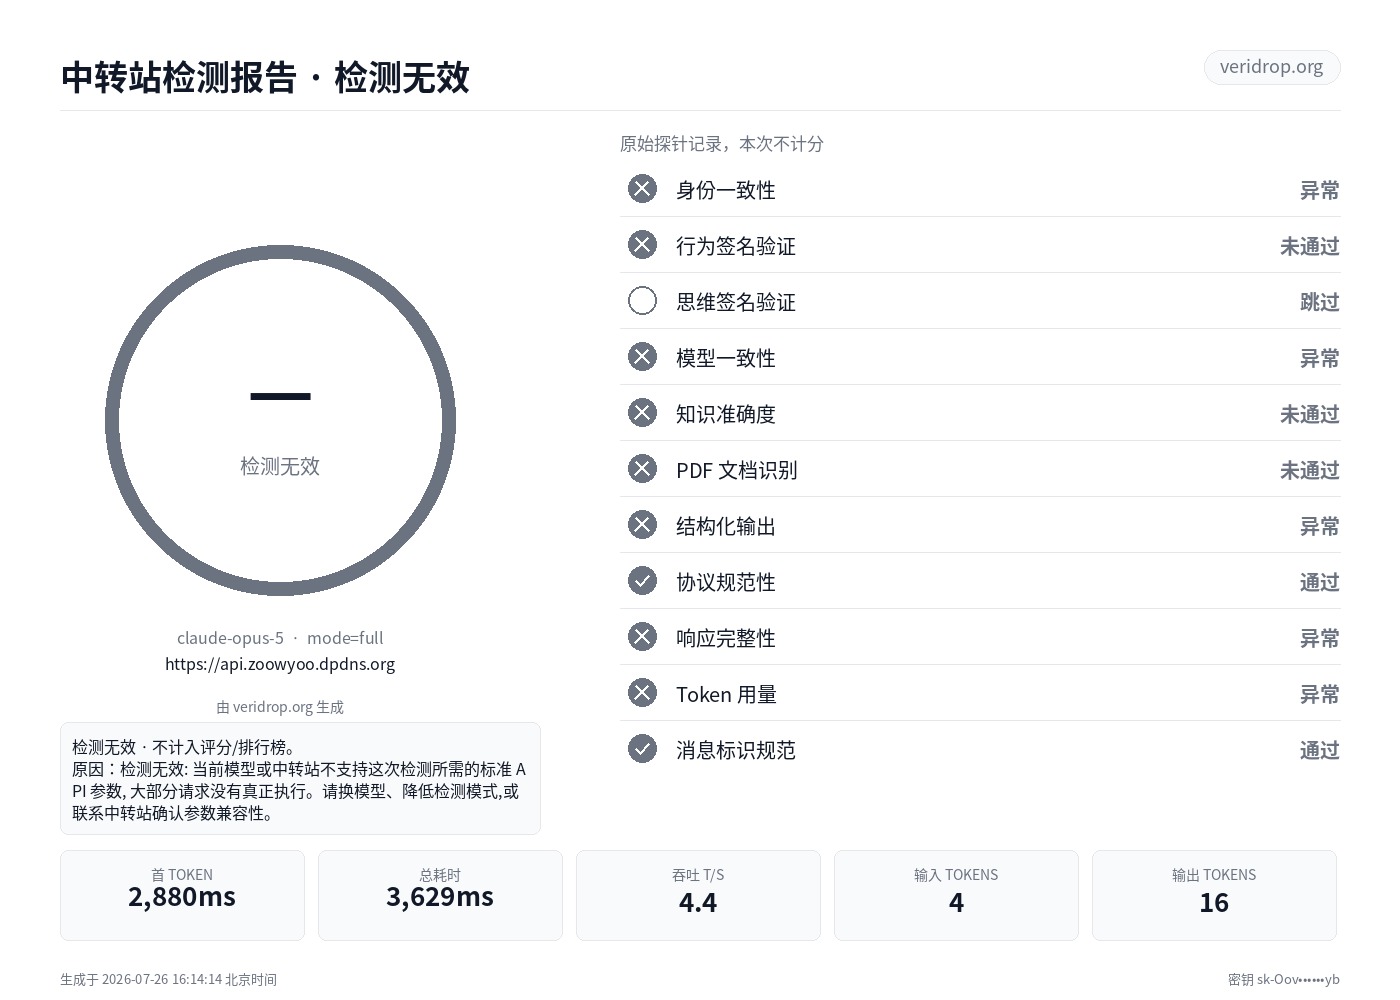Viewport: 1400px width, 1000px height.
Task: Open the veridrop.org badge at top right
Action: 1271,67
